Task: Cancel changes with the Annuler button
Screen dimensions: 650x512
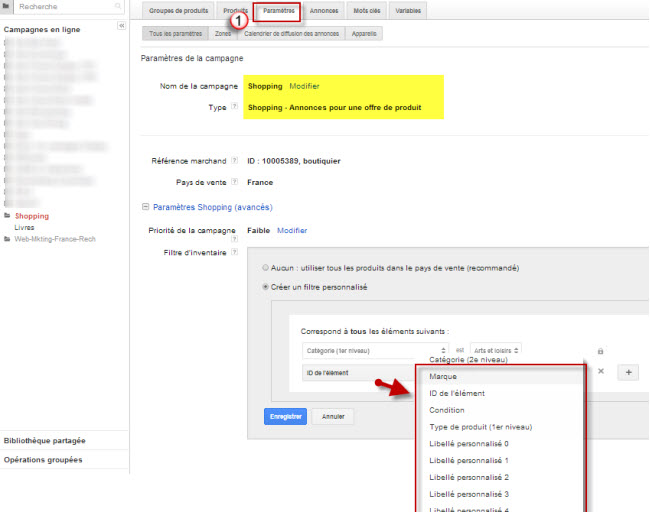Action: pos(333,417)
